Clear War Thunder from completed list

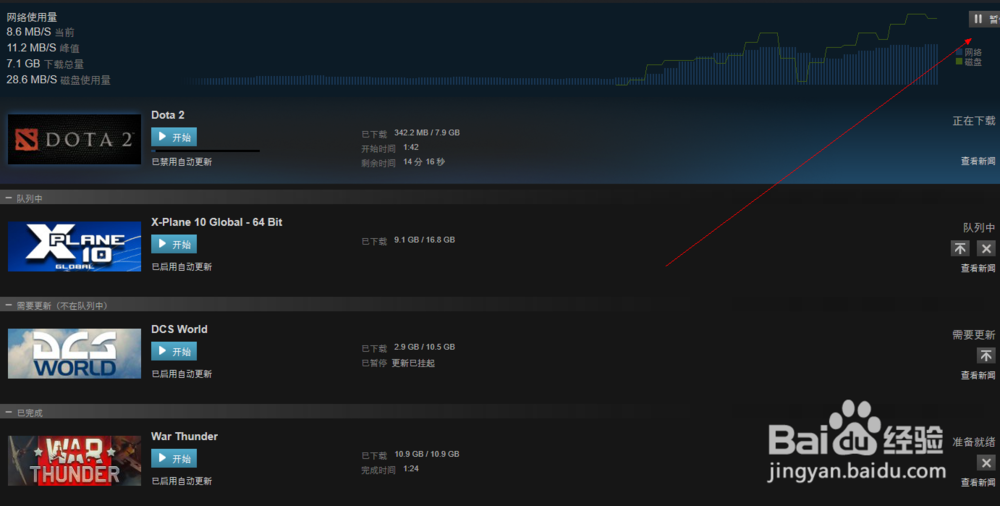click(986, 463)
